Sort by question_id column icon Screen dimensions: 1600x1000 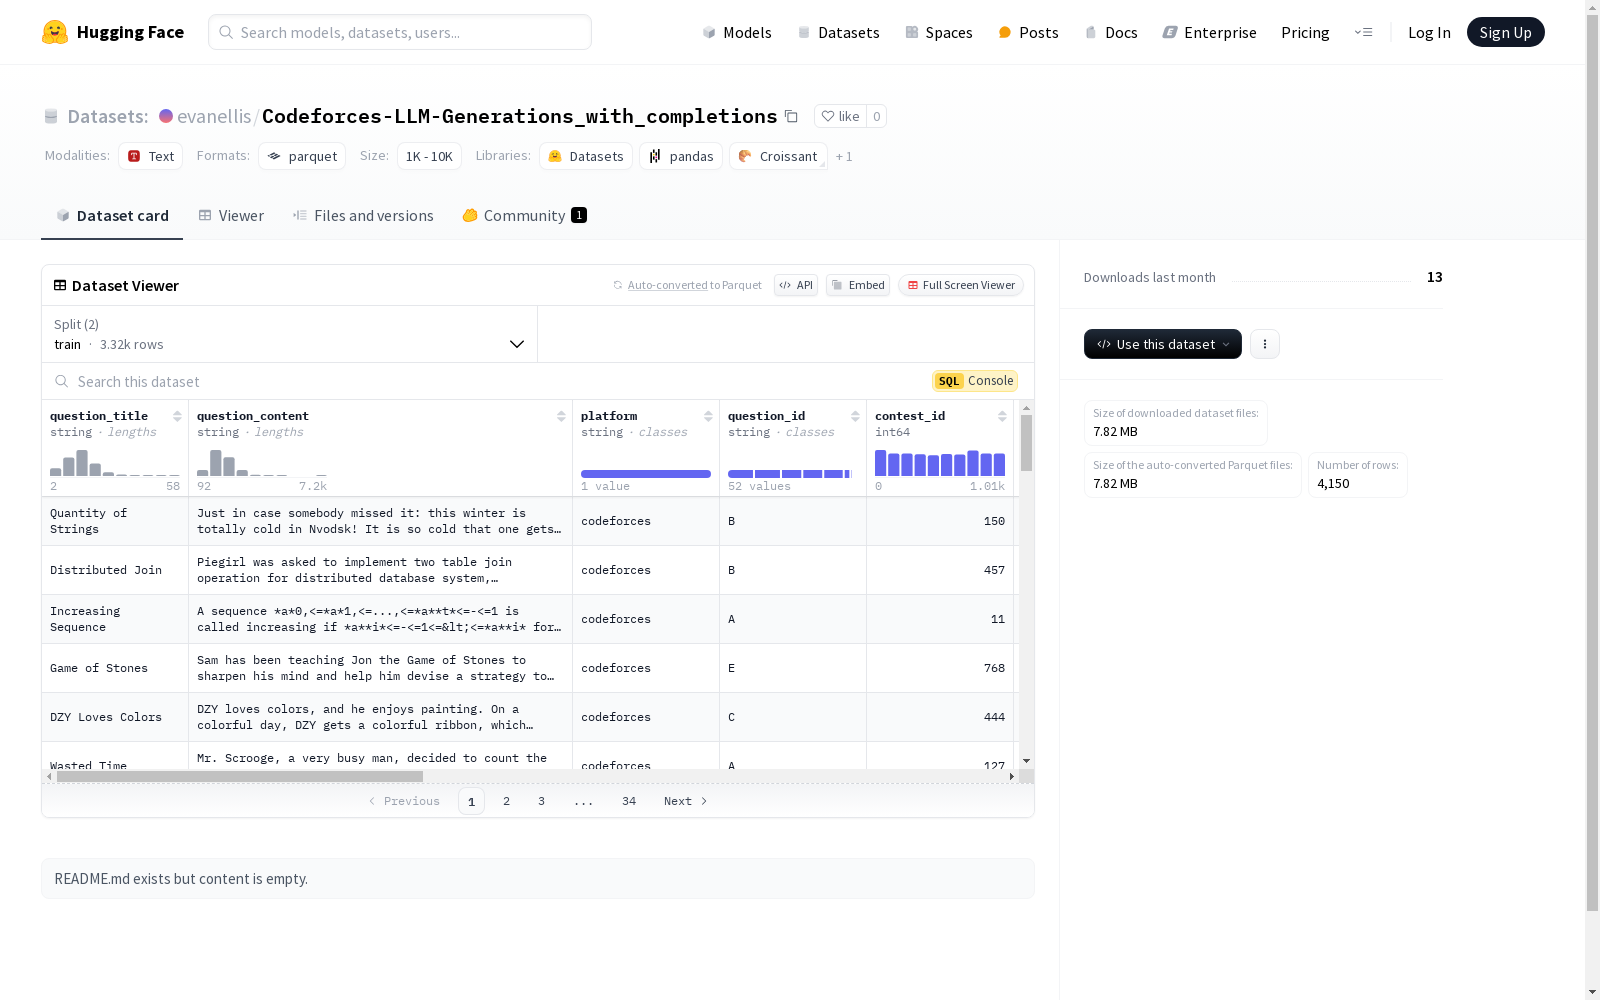click(x=855, y=416)
